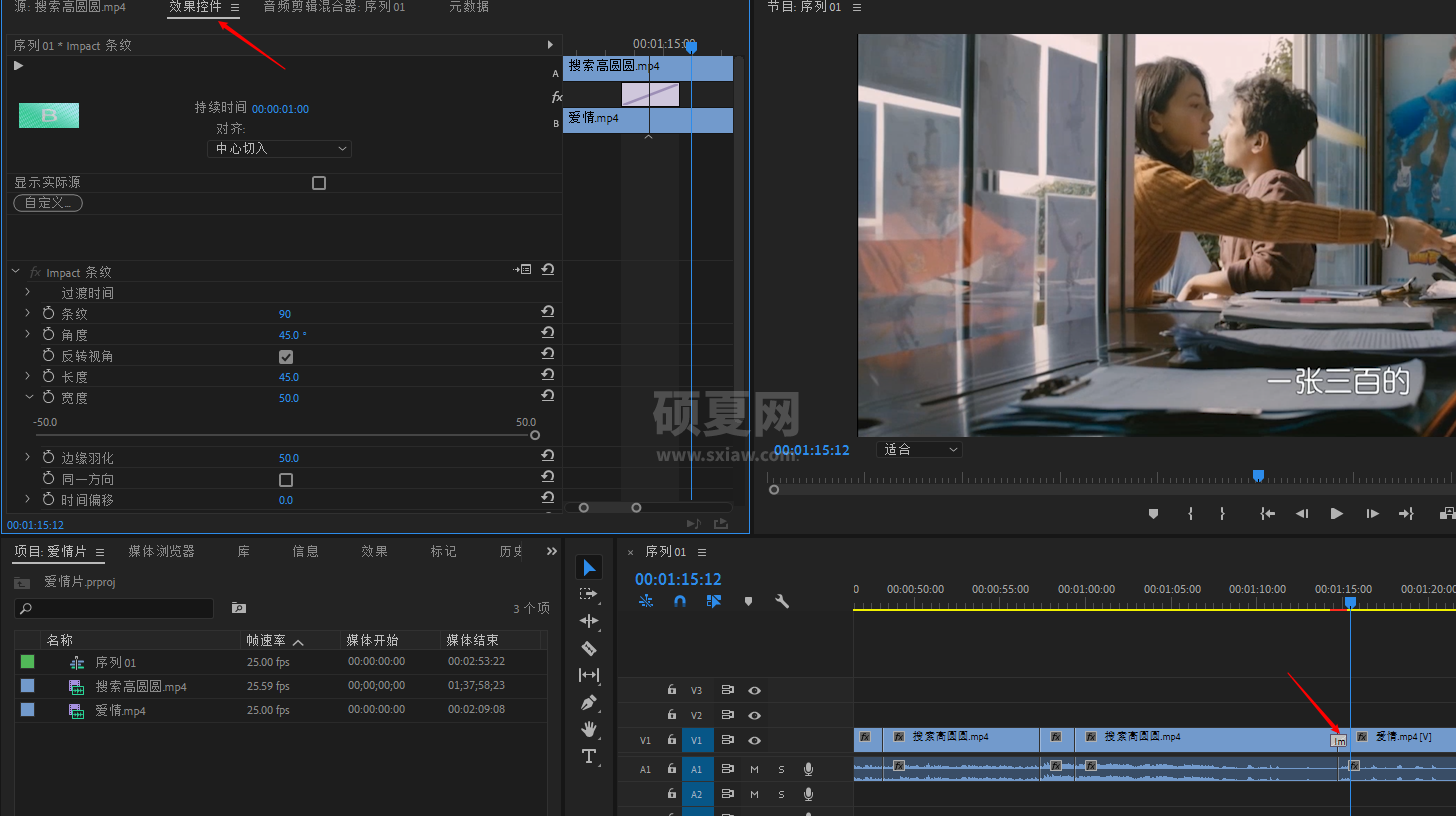The image size is (1456, 816).
Task: Show more Project panel tabs via chevrons
Action: pos(552,551)
